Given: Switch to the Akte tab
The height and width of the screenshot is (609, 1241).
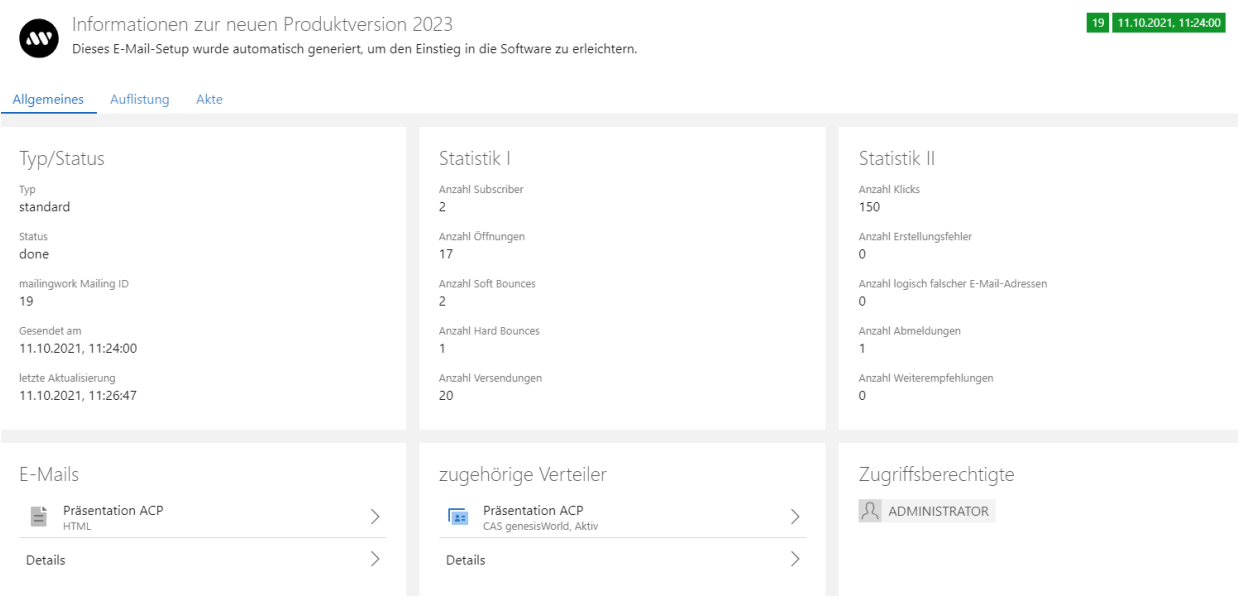Looking at the screenshot, I should 209,99.
